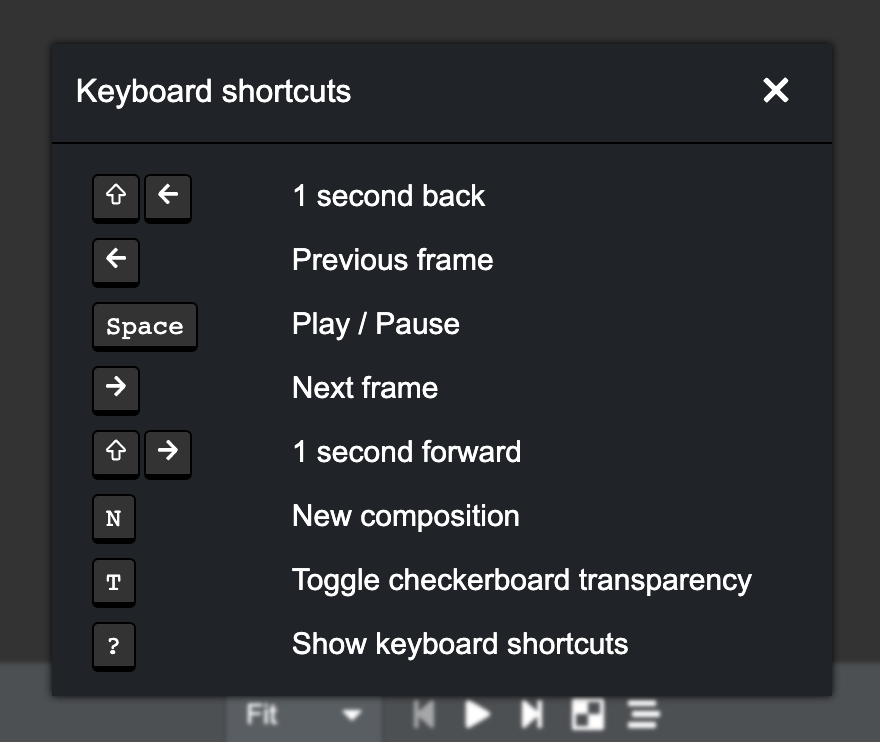Open the hamburger menu icon
Image resolution: width=880 pixels, height=742 pixels.
pos(644,714)
